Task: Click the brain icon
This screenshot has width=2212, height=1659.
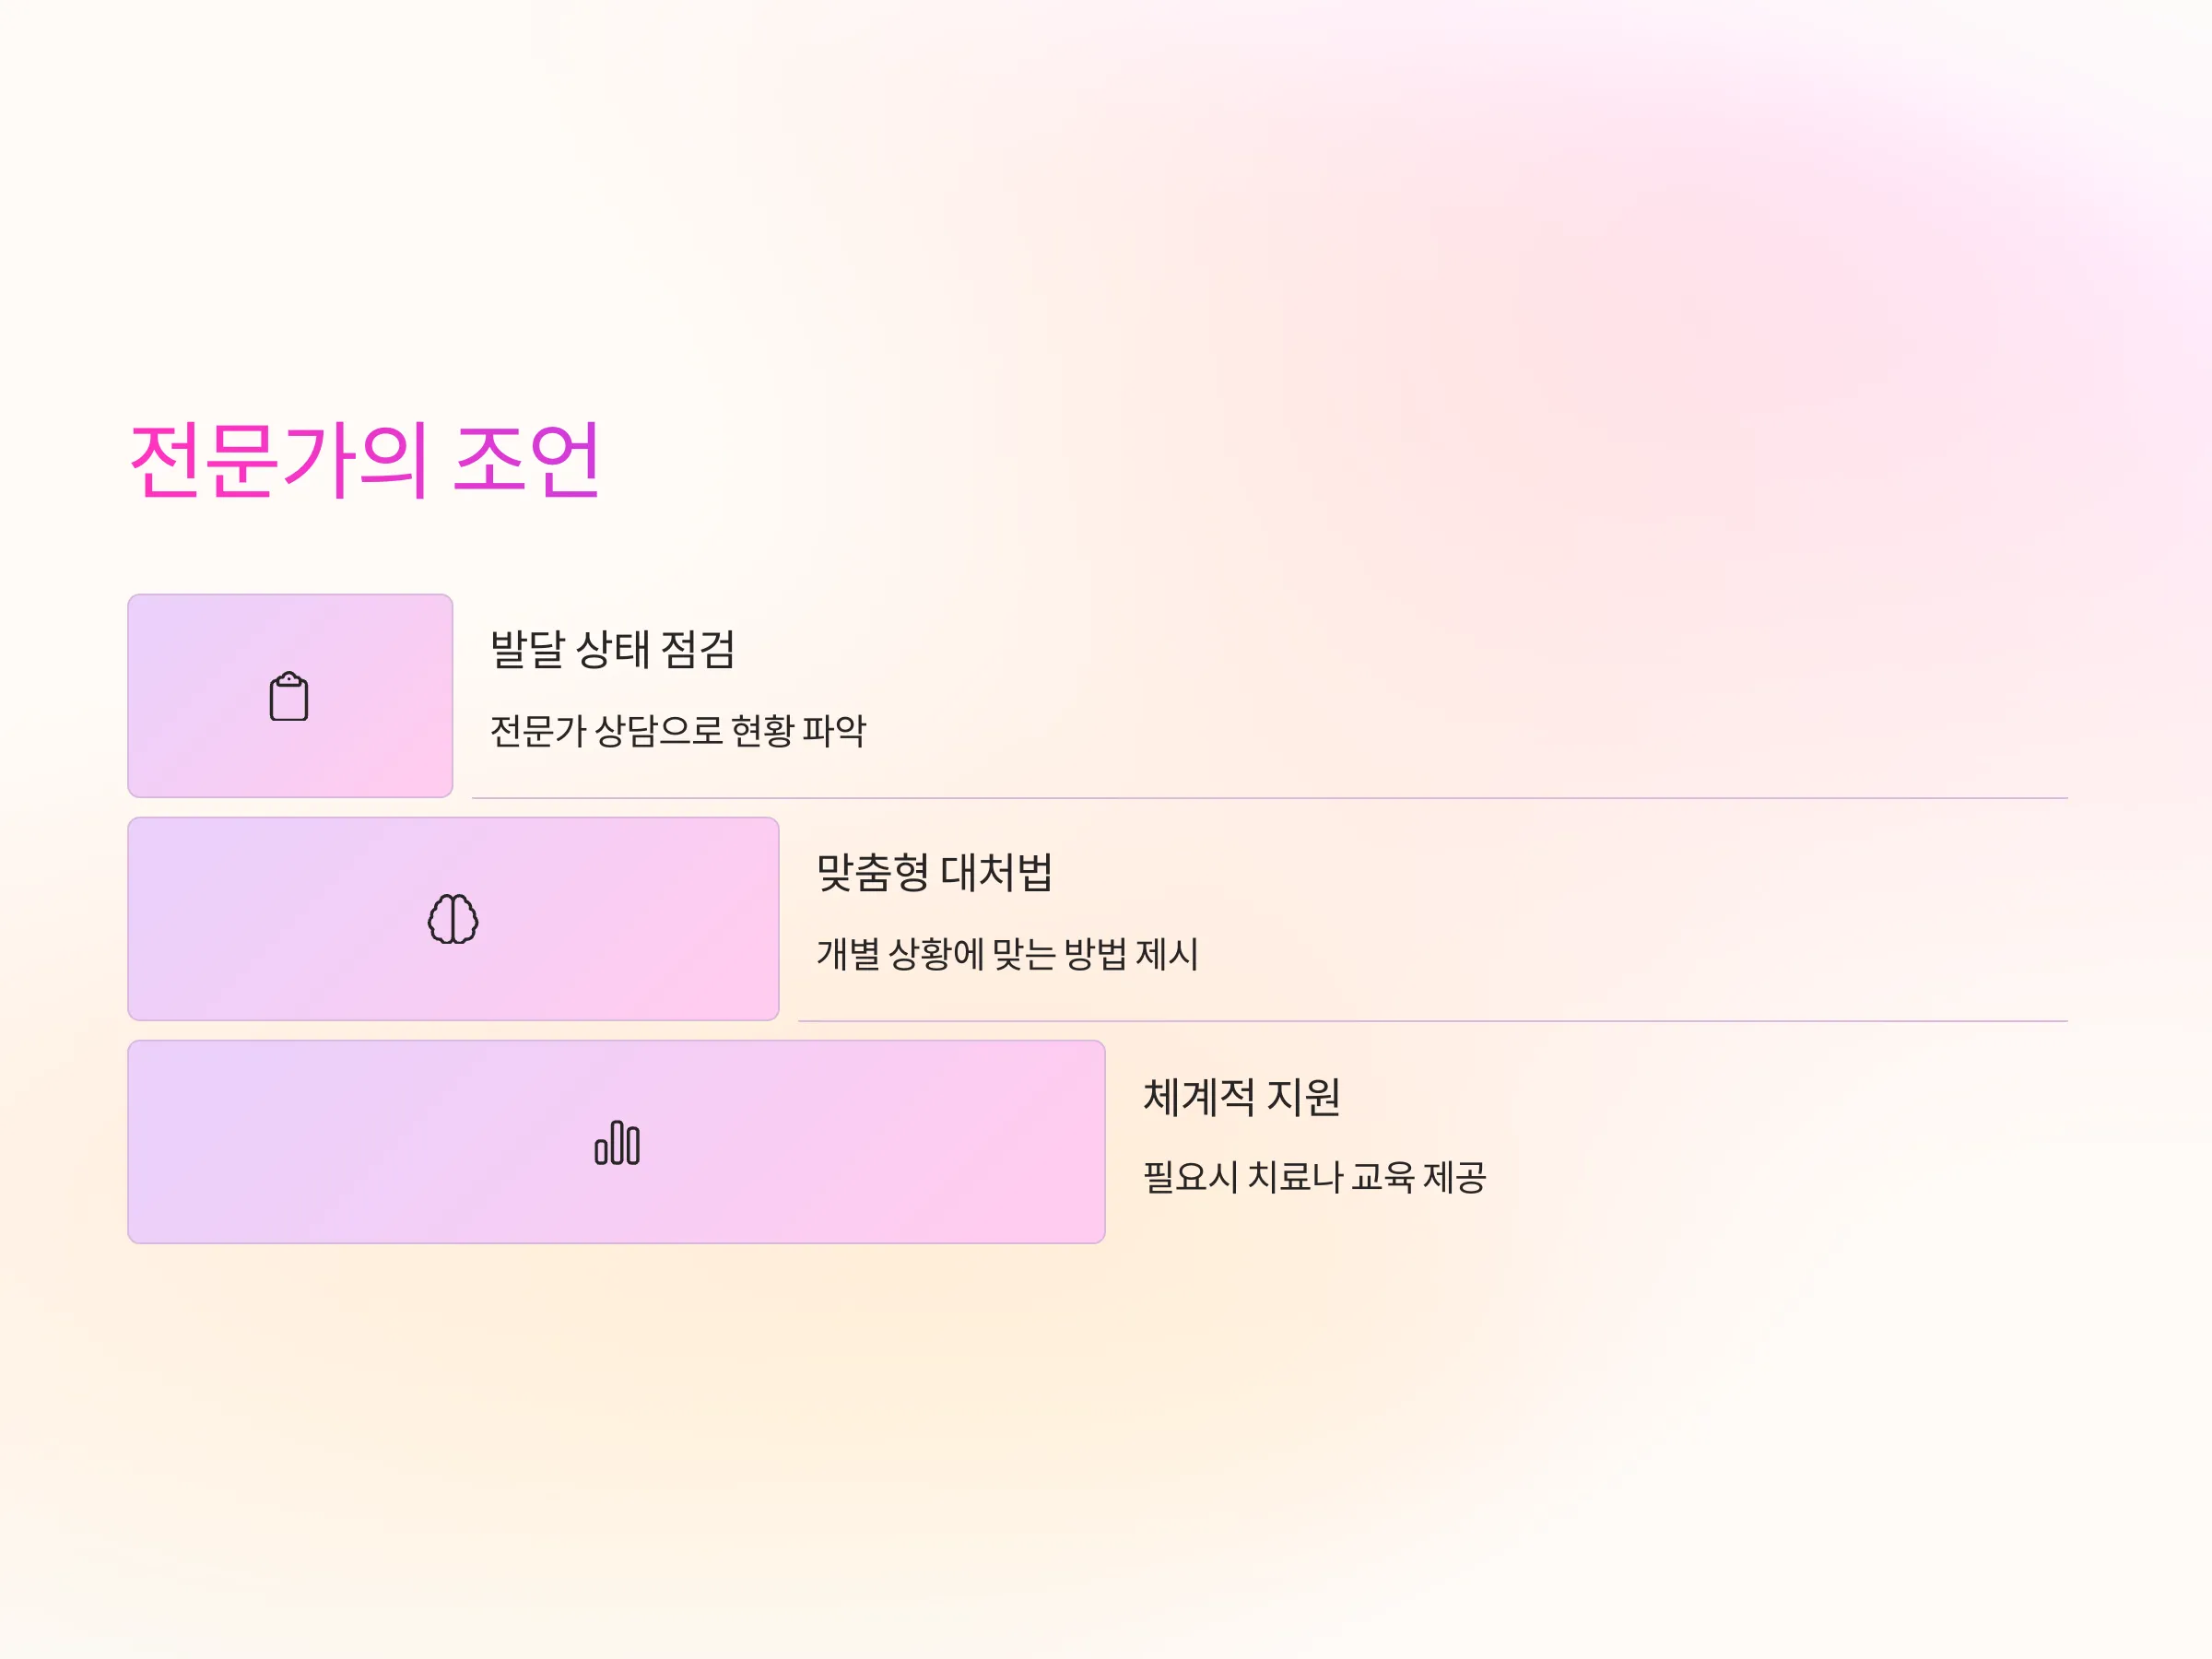Action: tap(453, 919)
